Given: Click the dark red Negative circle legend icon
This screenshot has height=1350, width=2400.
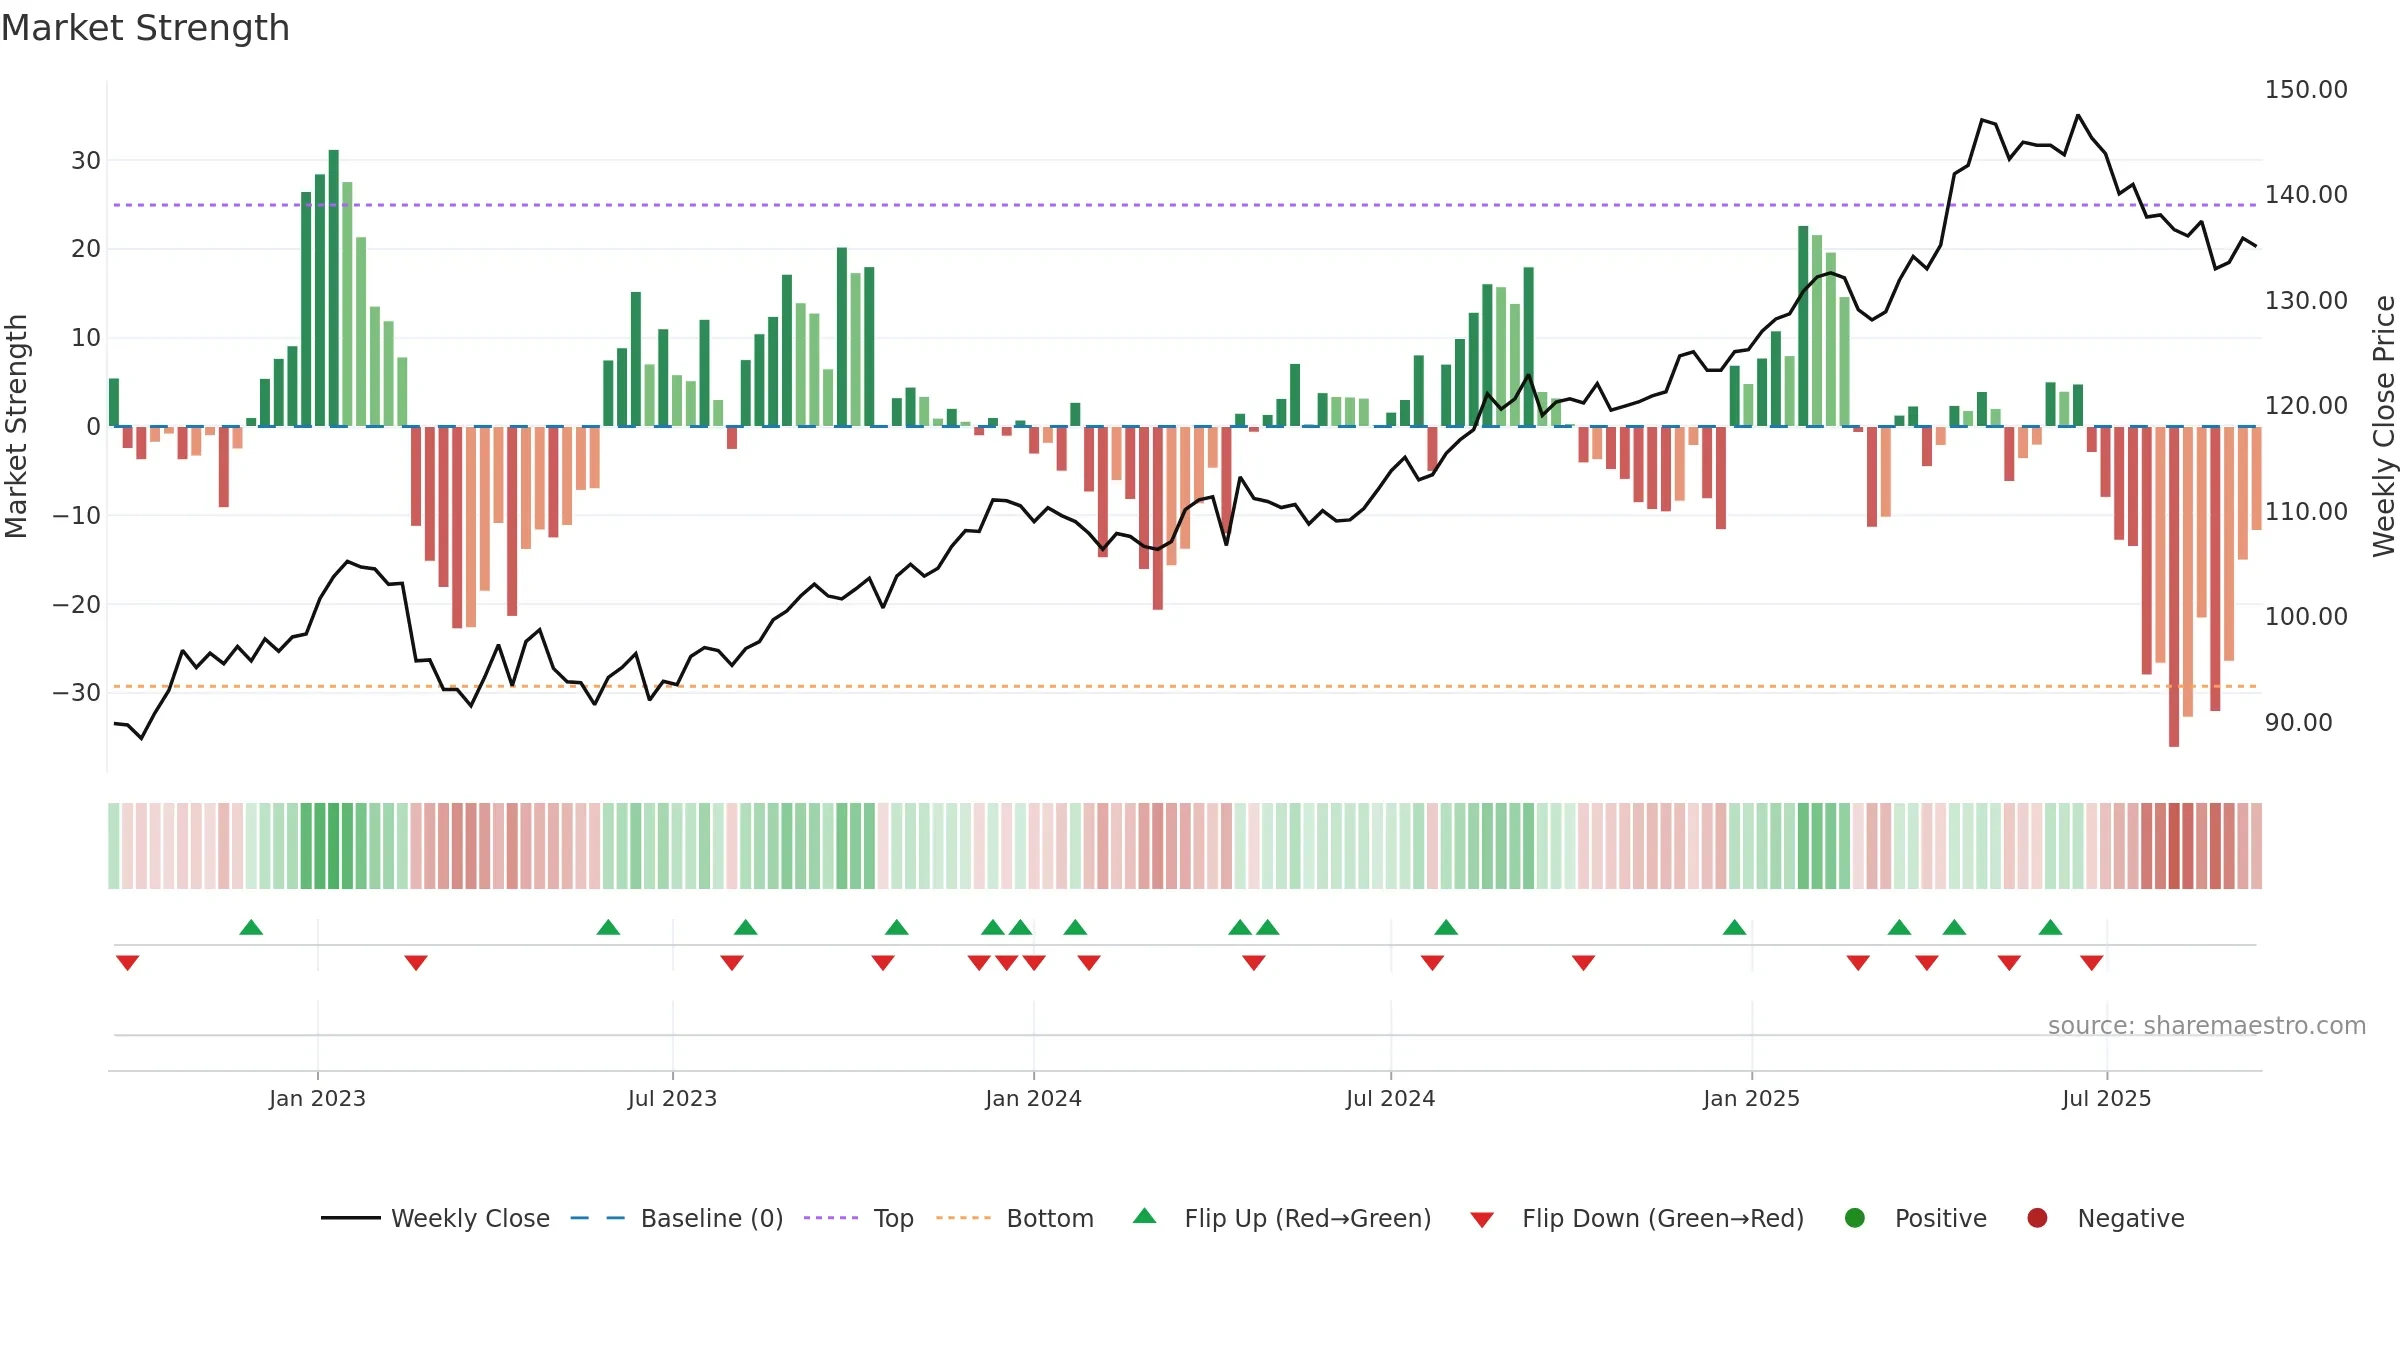Looking at the screenshot, I should coord(2037,1218).
